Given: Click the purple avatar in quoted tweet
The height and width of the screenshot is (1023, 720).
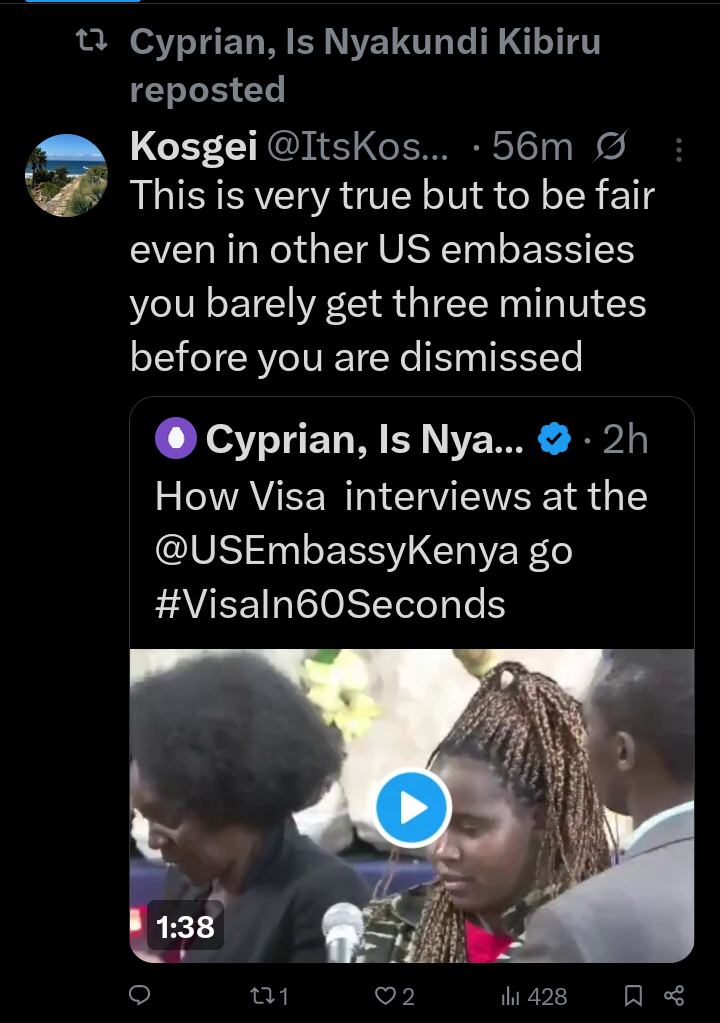Looking at the screenshot, I should coord(176,440).
